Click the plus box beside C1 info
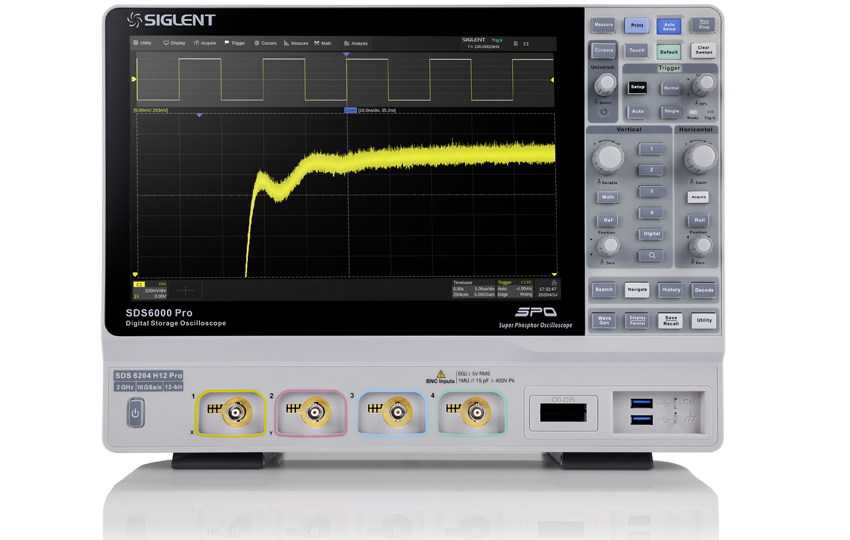The image size is (850, 540). click(185, 290)
